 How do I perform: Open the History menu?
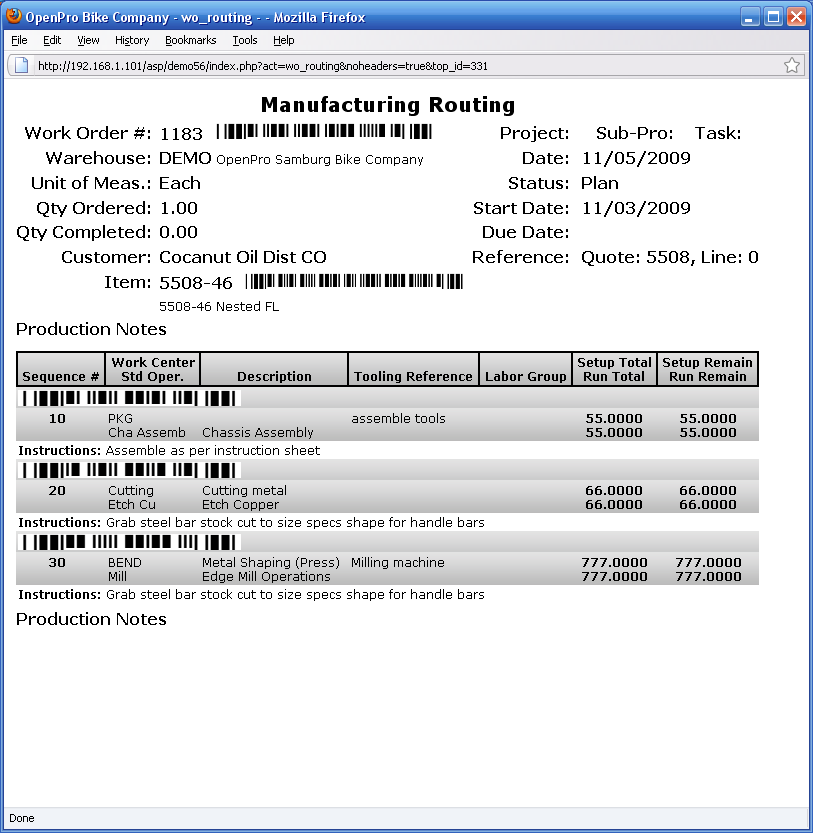click(x=132, y=40)
